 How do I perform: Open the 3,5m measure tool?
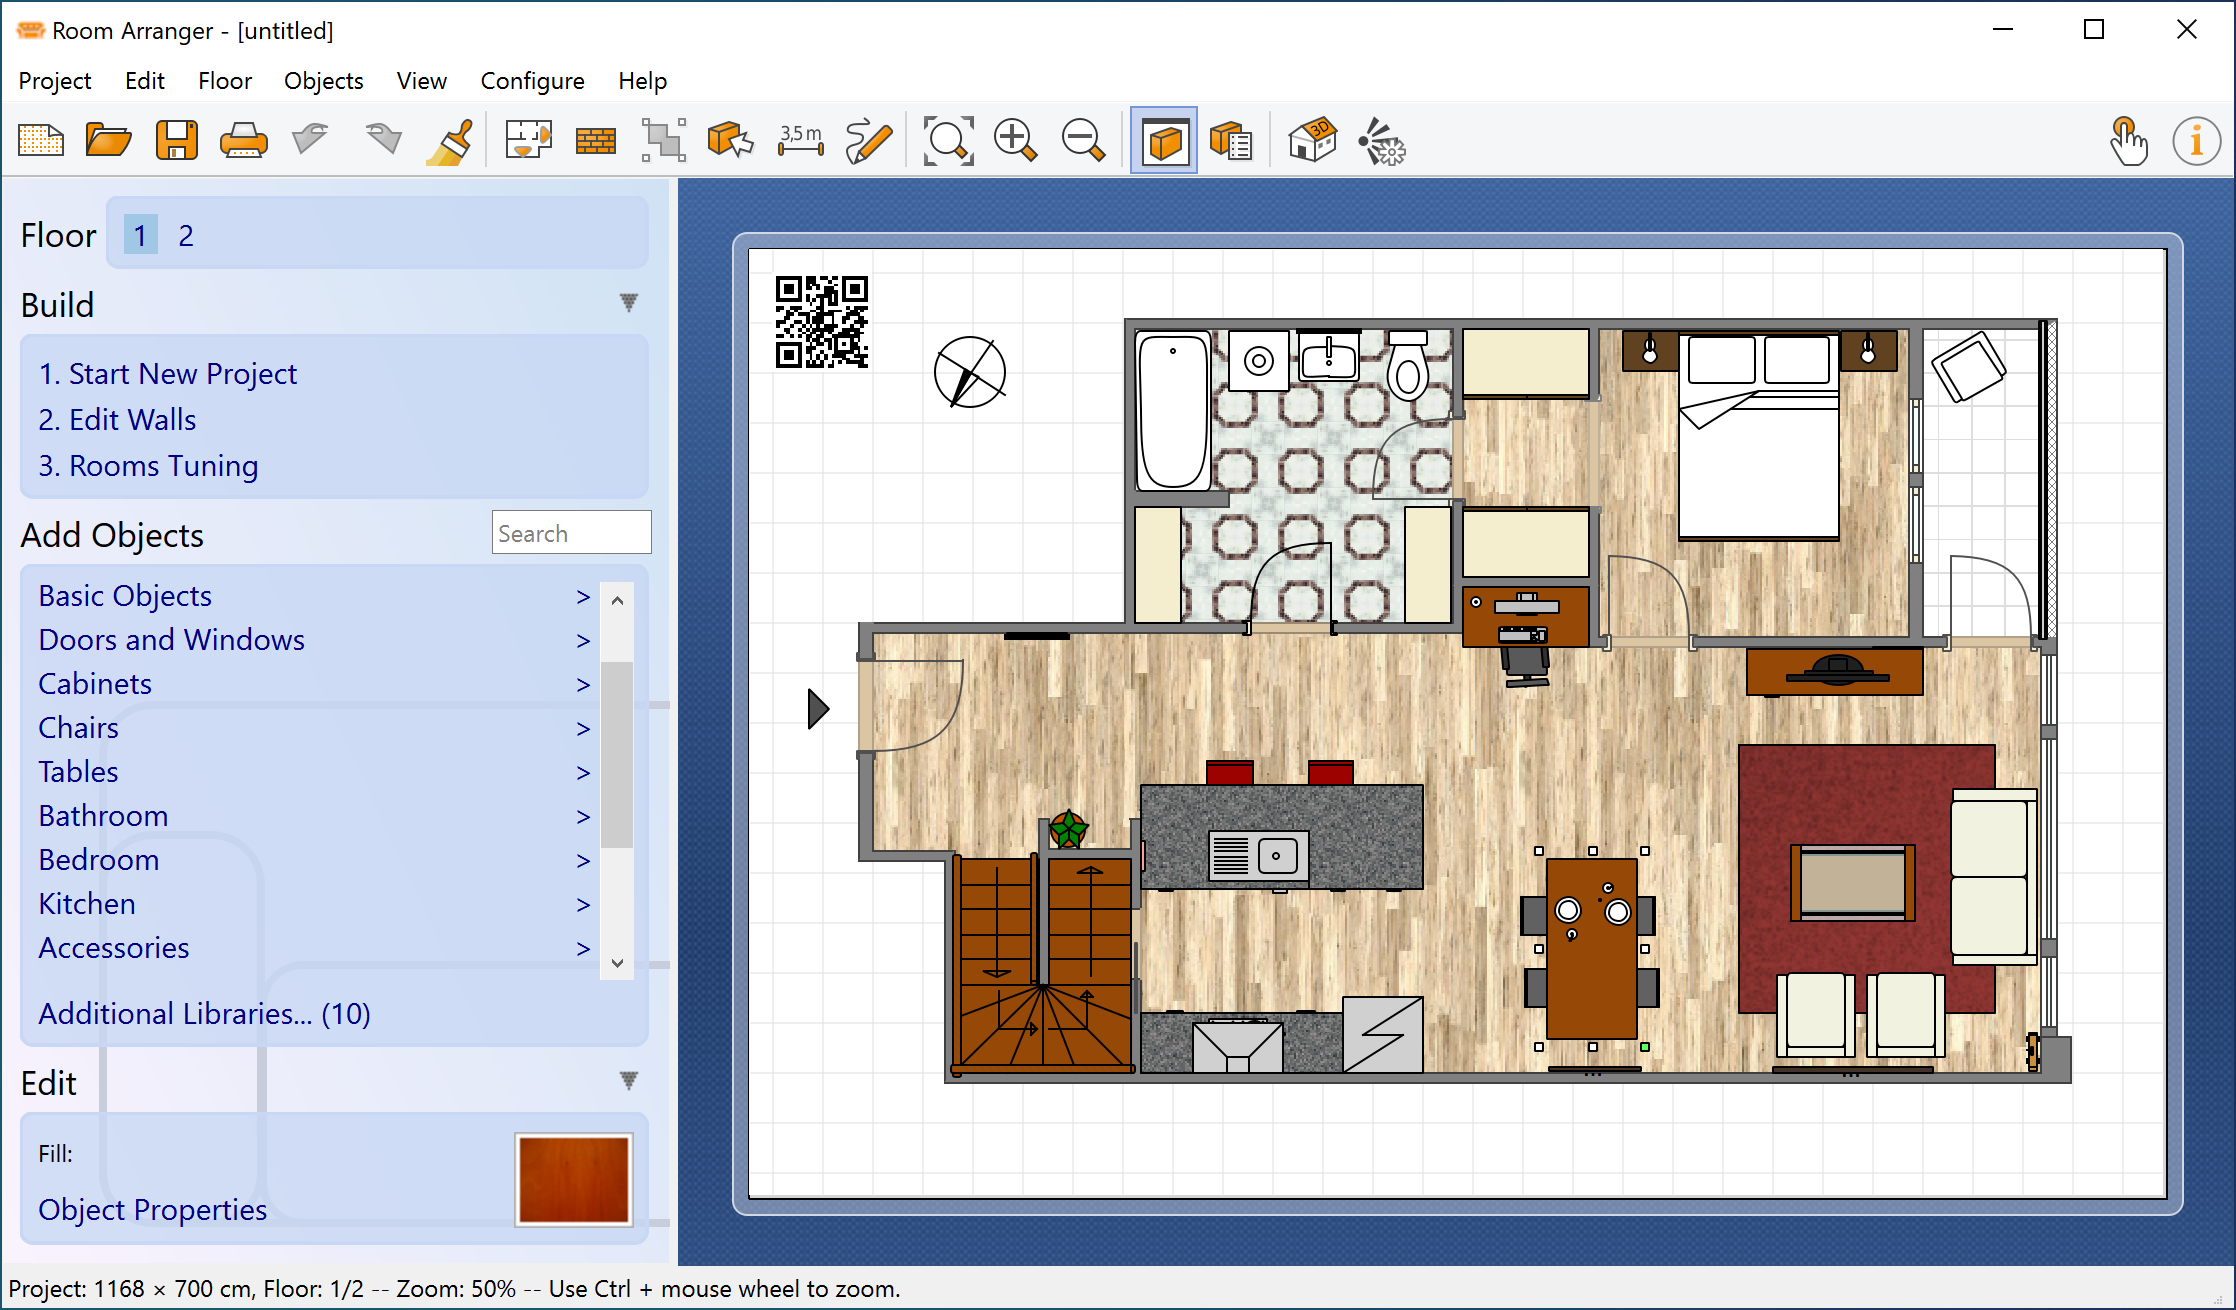point(799,140)
